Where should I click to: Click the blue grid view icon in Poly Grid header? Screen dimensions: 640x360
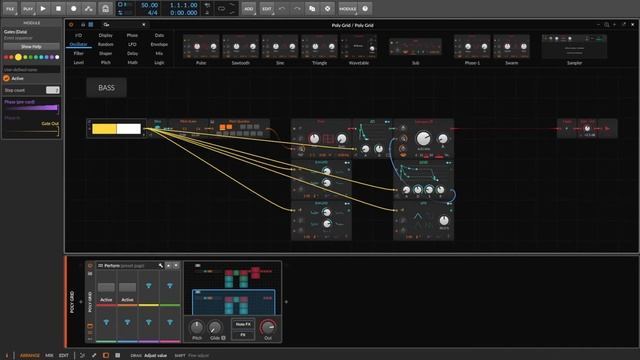(91, 25)
